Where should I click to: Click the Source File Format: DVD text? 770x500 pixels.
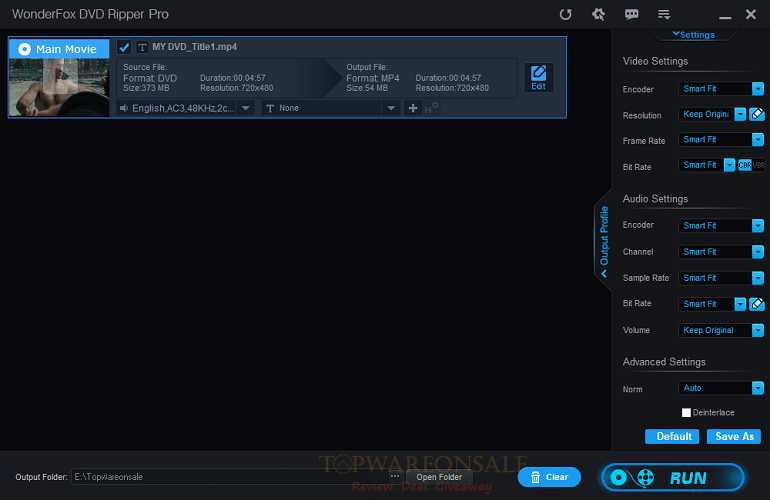[x=150, y=79]
